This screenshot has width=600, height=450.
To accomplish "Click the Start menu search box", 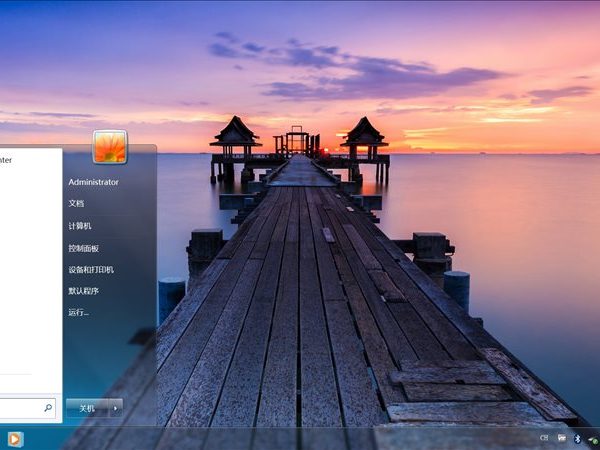I will tap(20, 408).
